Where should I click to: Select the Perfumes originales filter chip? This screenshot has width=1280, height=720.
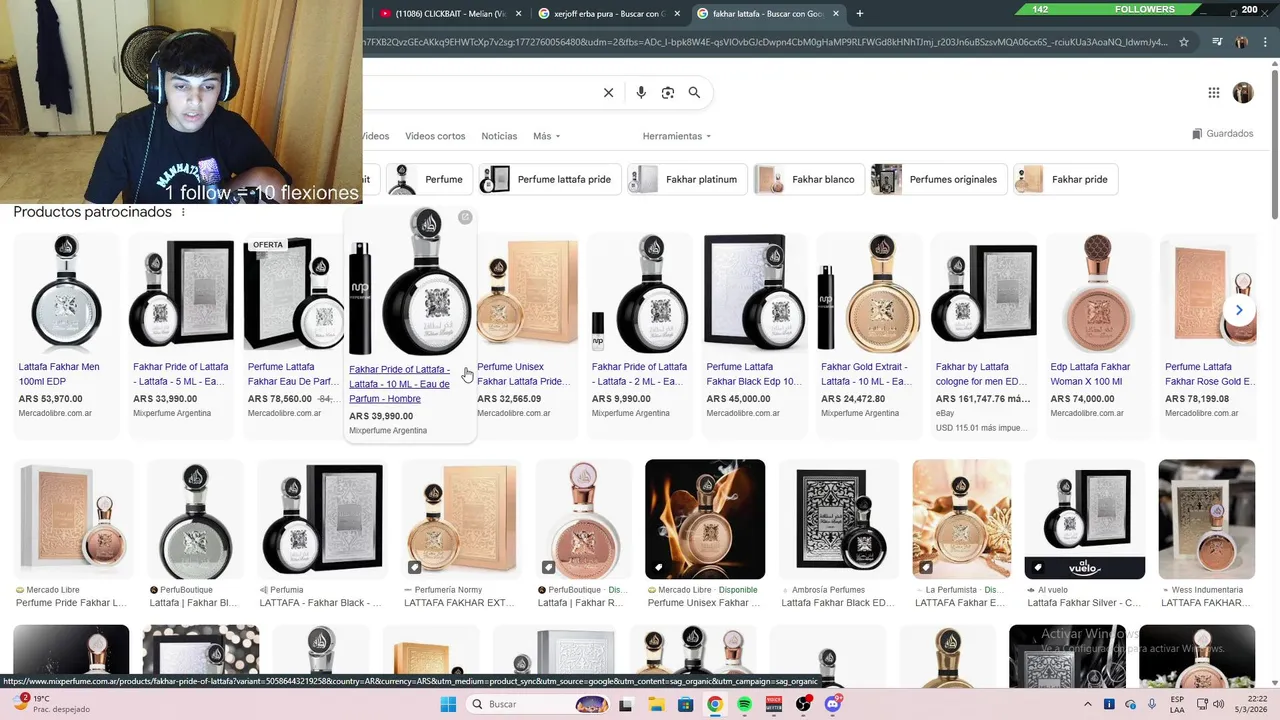[939, 179]
